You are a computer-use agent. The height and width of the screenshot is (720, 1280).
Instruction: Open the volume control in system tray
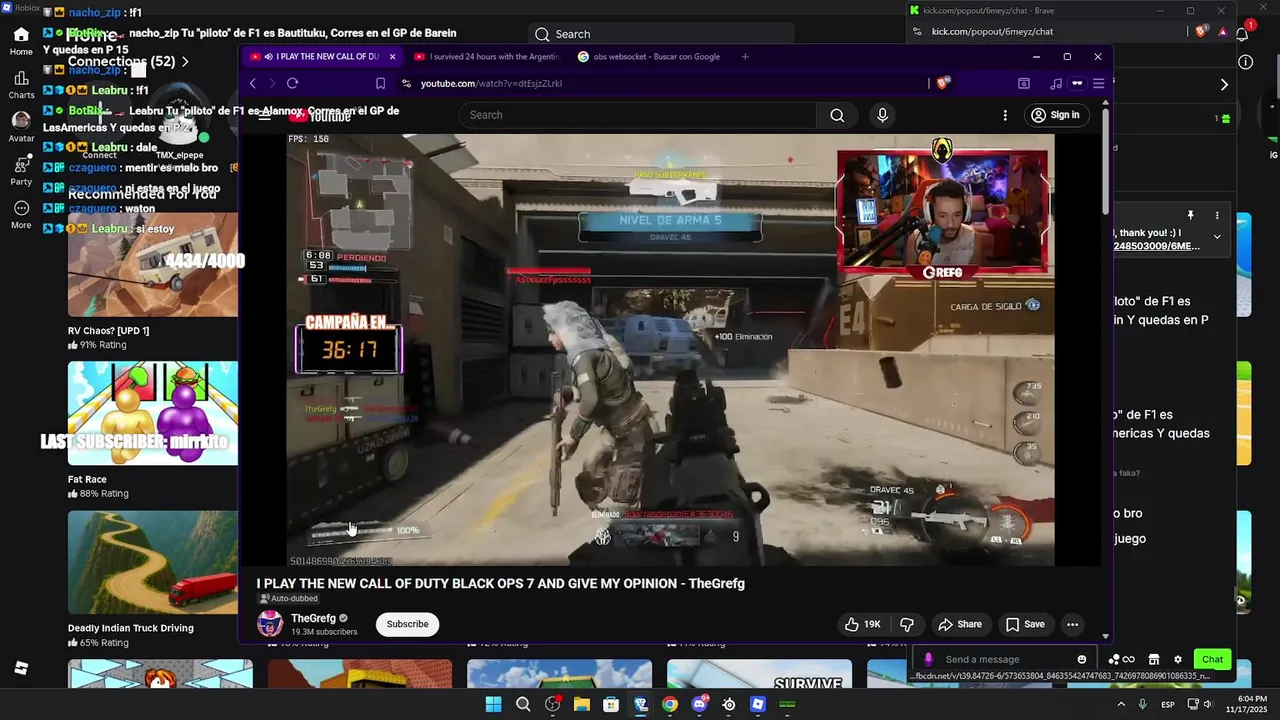click(1208, 704)
